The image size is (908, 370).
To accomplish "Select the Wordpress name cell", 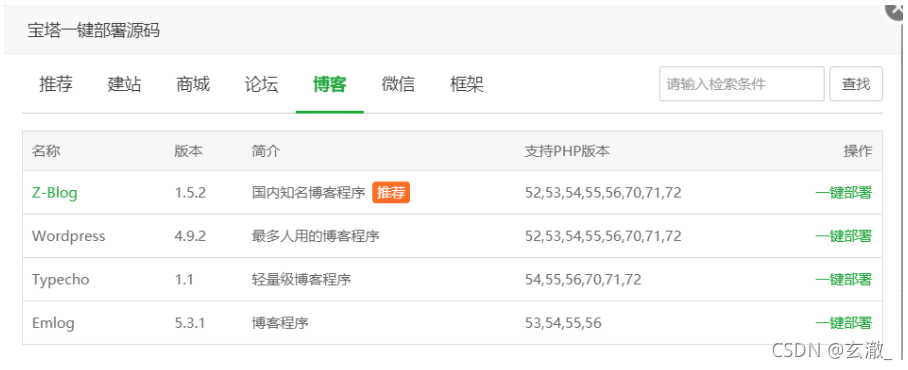I will [x=68, y=236].
